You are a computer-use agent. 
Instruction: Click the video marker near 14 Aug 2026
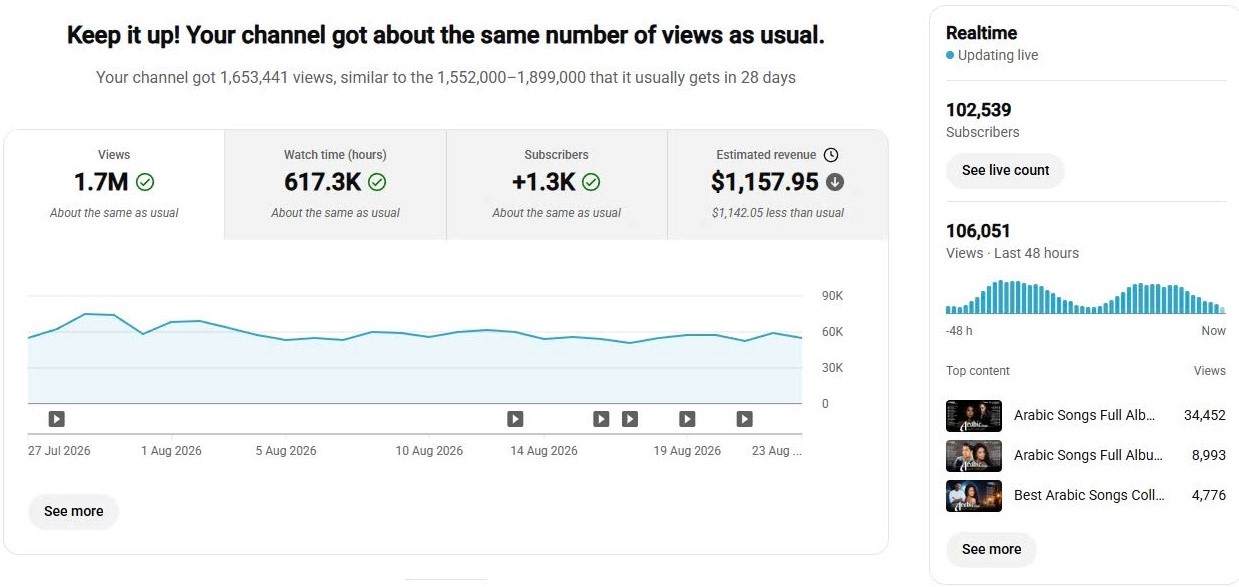coord(515,419)
